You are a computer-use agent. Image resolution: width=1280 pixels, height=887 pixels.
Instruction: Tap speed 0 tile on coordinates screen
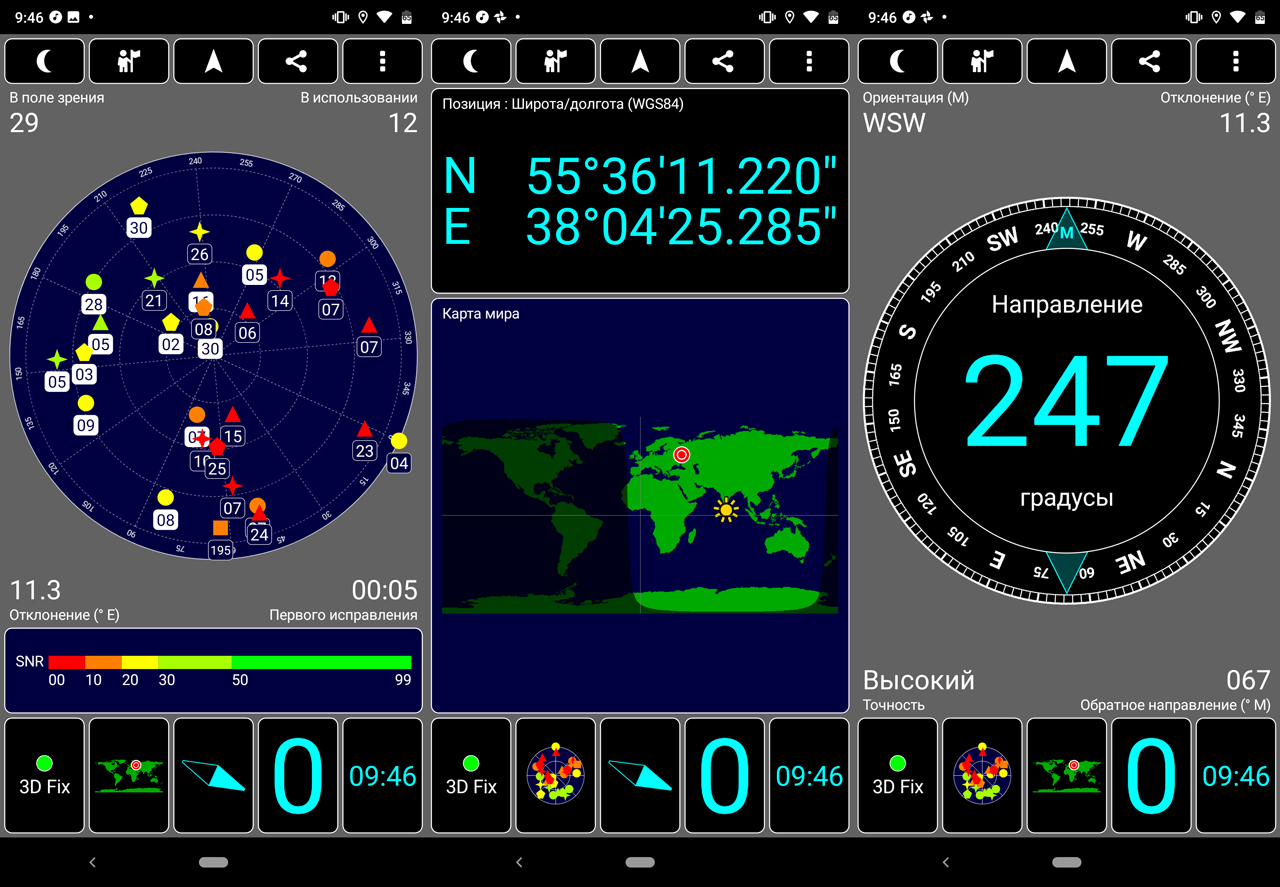pyautogui.click(x=724, y=775)
